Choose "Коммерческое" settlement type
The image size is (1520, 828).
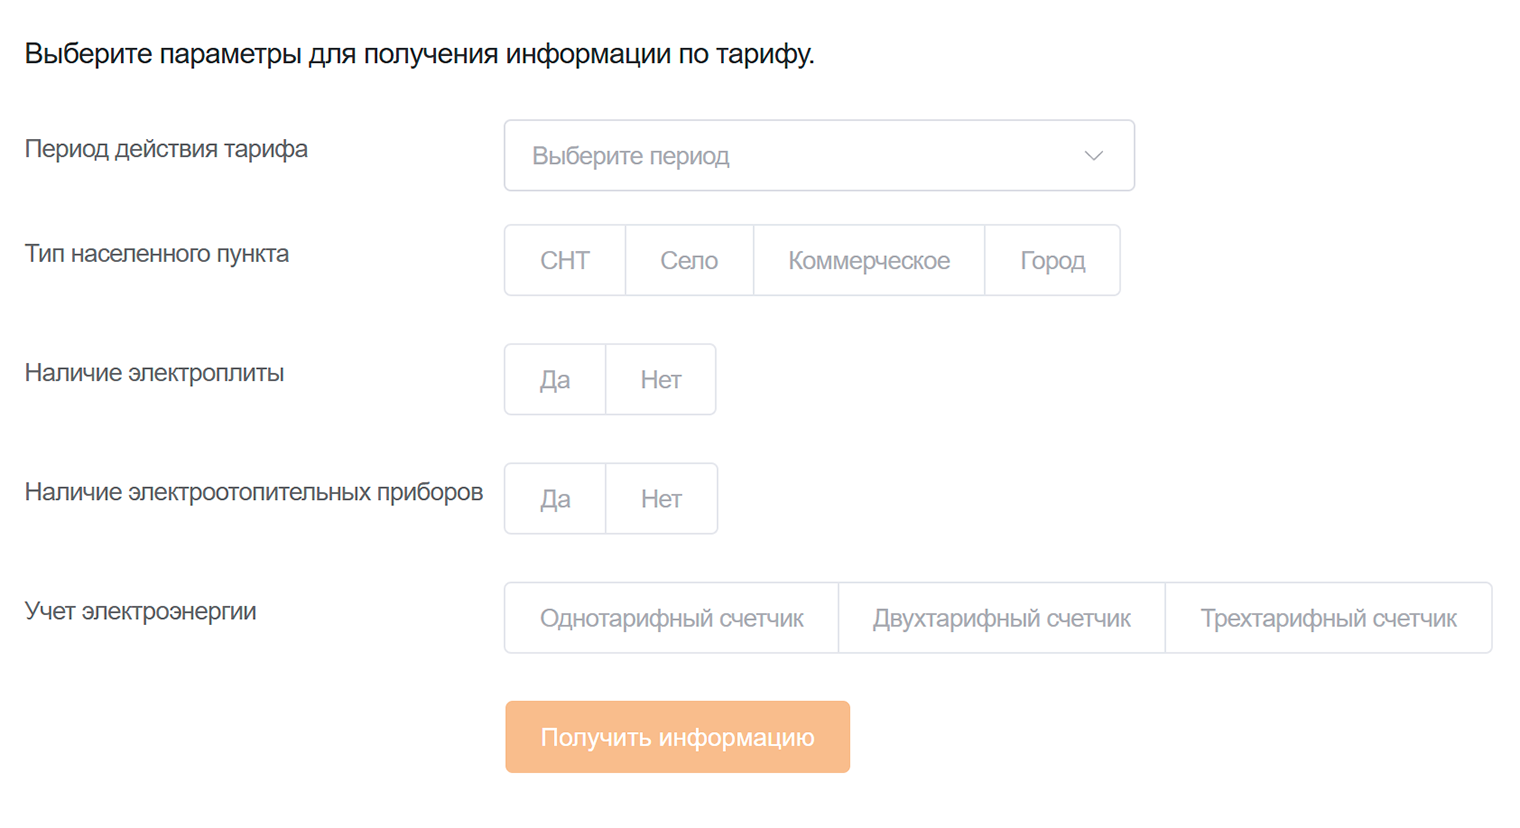(x=869, y=260)
